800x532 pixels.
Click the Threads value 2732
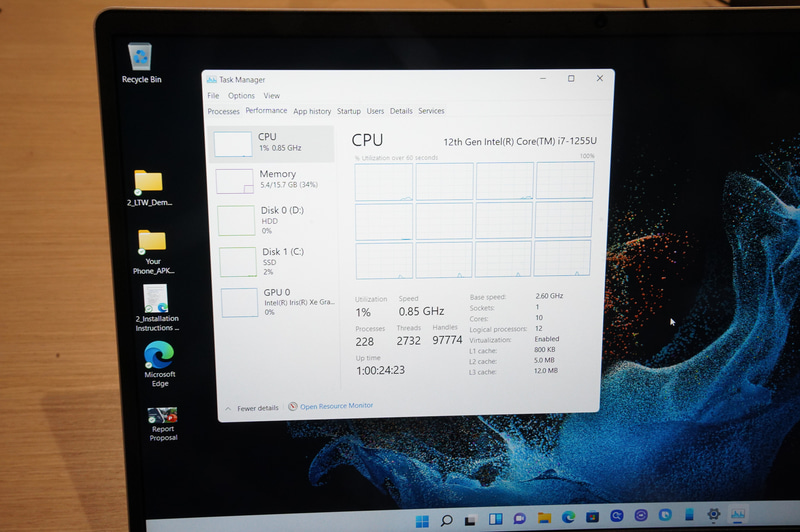pos(409,341)
